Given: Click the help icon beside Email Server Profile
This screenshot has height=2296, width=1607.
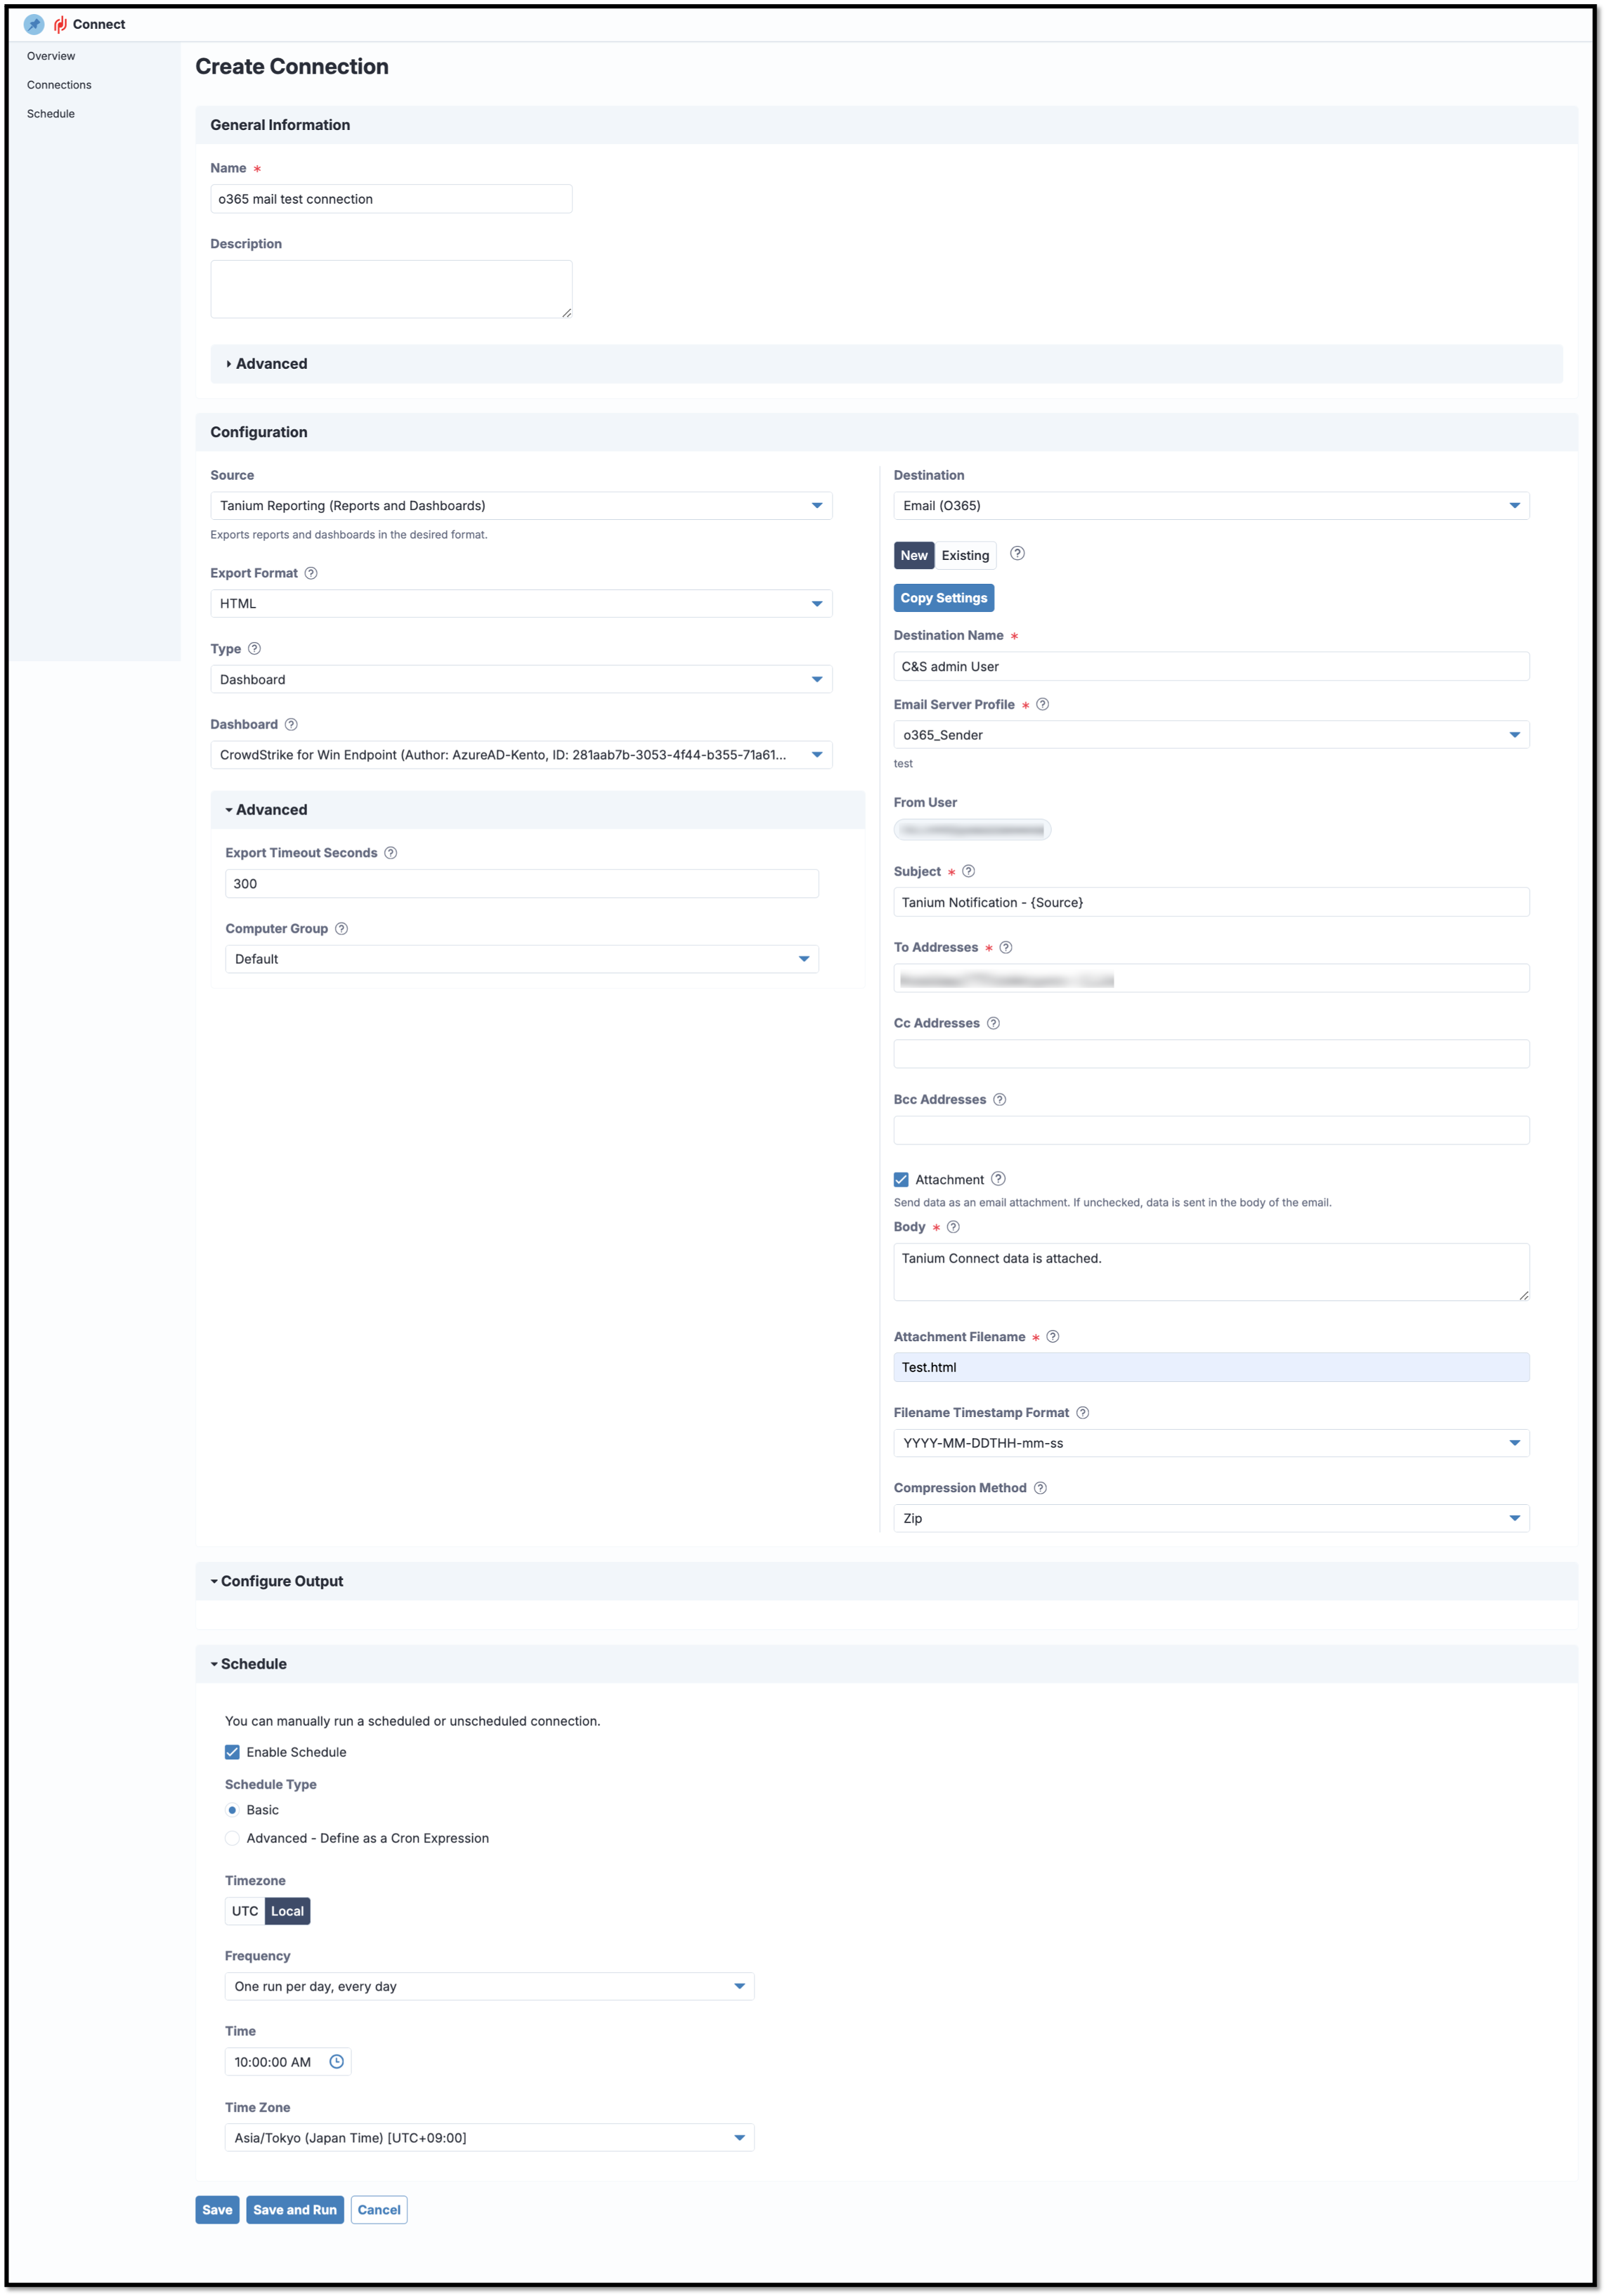Looking at the screenshot, I should coord(1042,704).
